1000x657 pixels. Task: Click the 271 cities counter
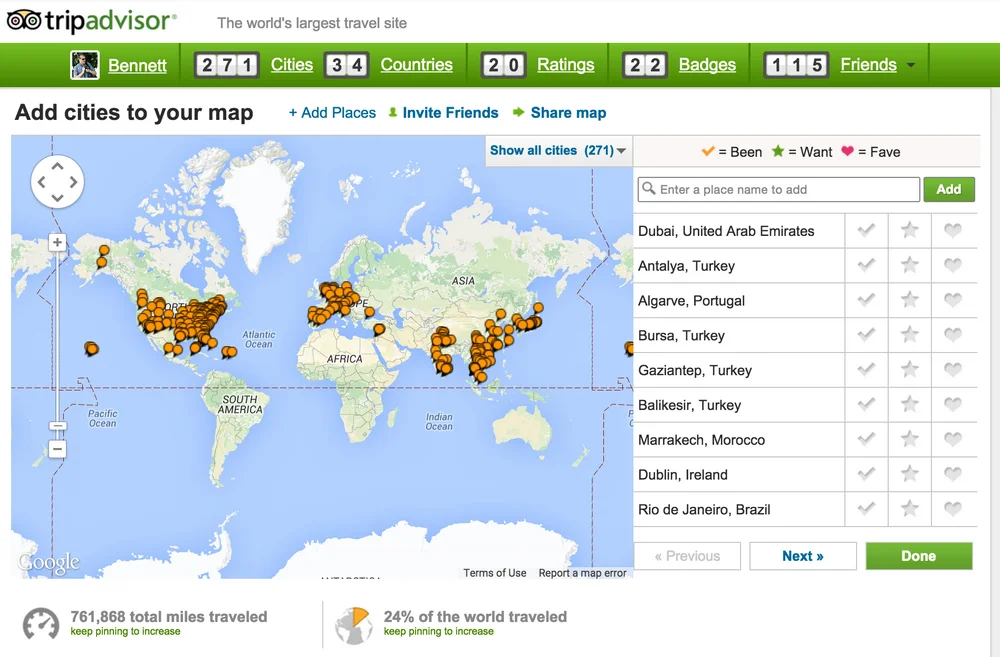pyautogui.click(x=226, y=65)
